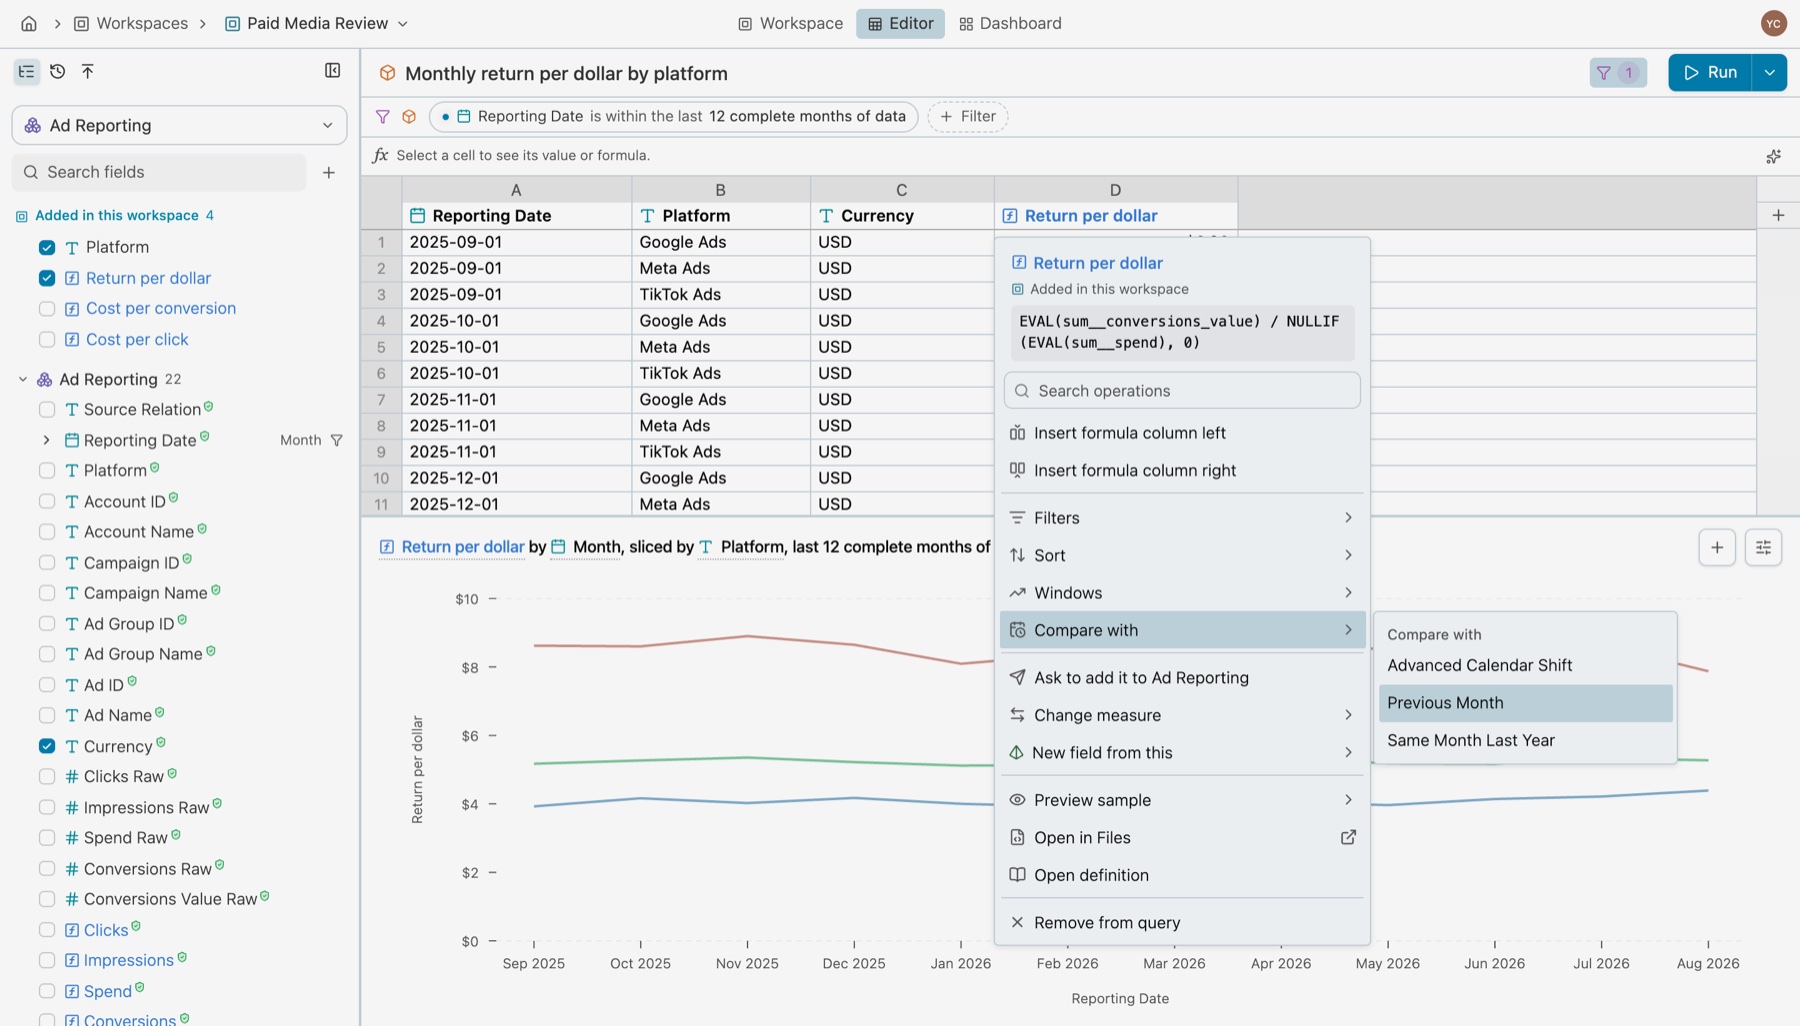Viewport: 1800px width, 1026px height.
Task: Choose Insert formula column left
Action: coord(1182,433)
